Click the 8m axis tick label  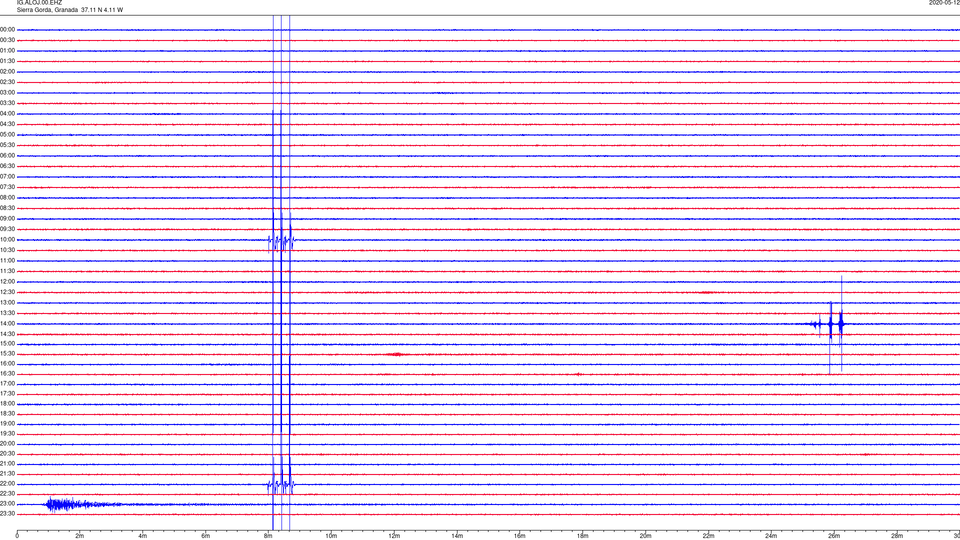pos(268,536)
